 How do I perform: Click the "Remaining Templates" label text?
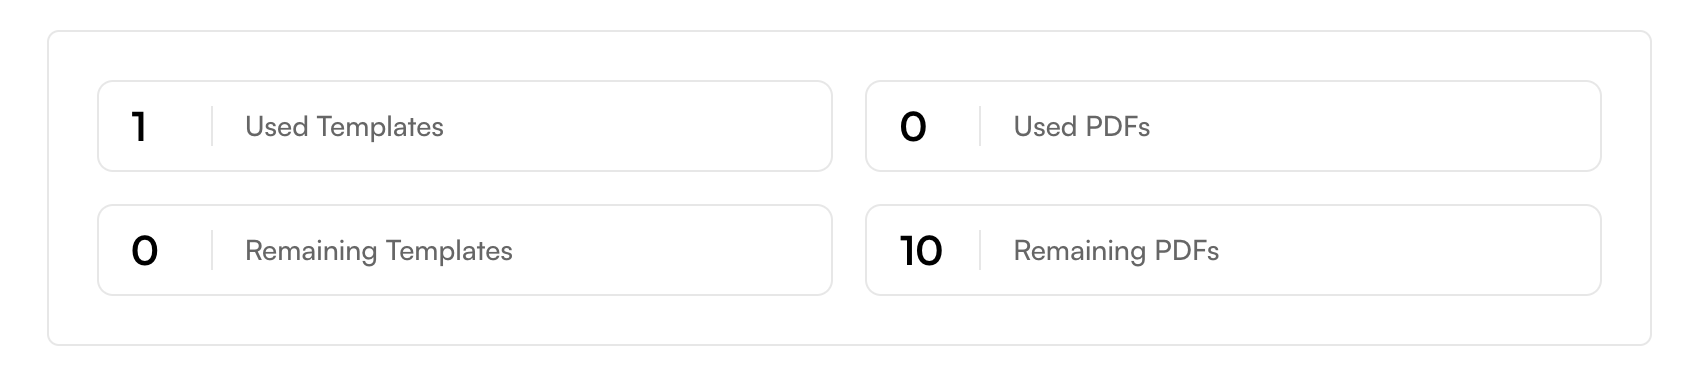[379, 251]
